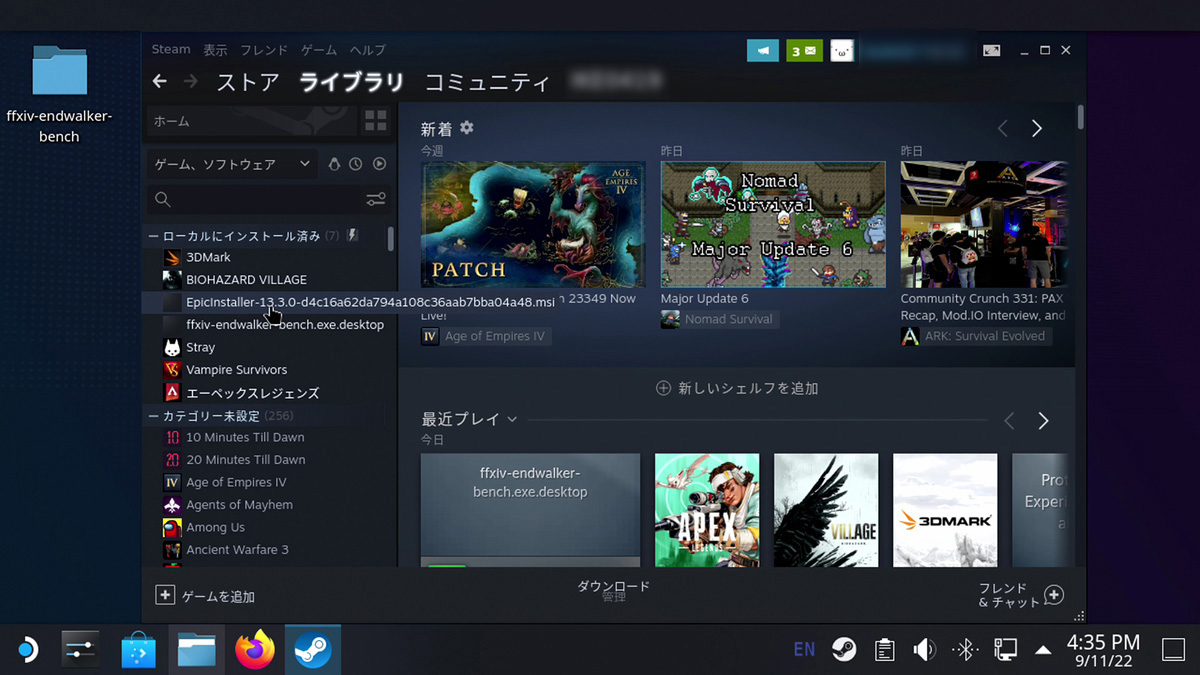
Task: Click the ARK: Survival Evolved tag link
Action: coord(975,336)
